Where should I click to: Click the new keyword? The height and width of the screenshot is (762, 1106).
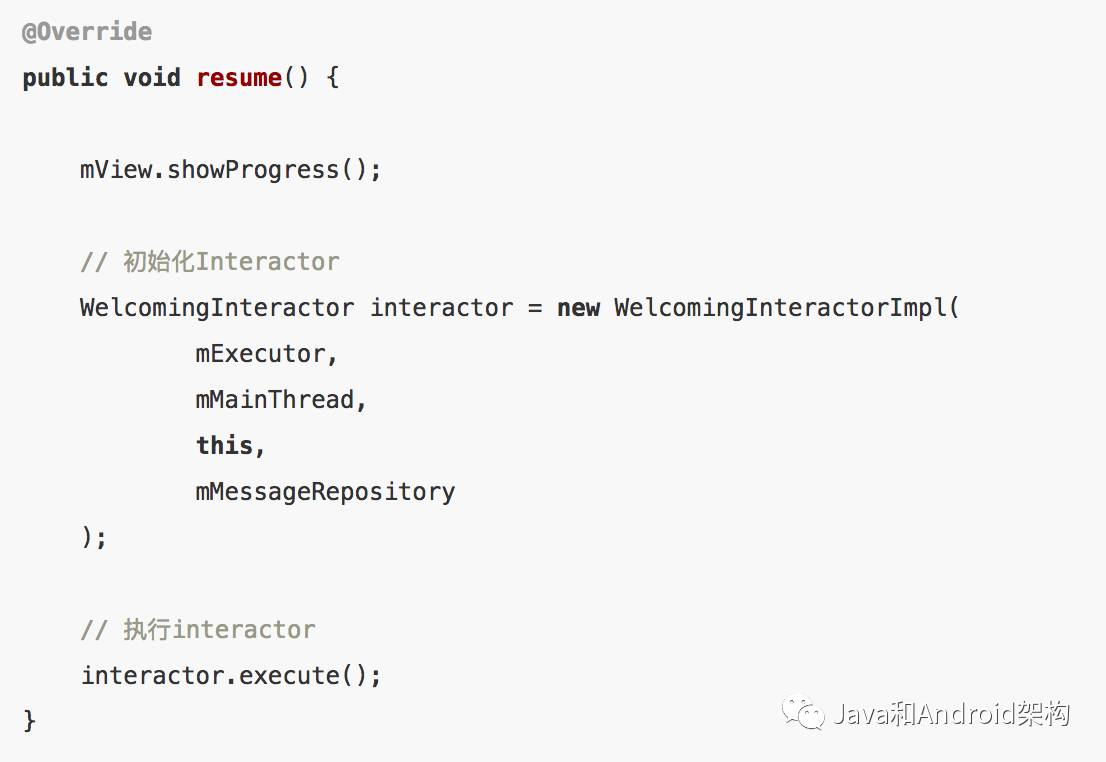(578, 308)
